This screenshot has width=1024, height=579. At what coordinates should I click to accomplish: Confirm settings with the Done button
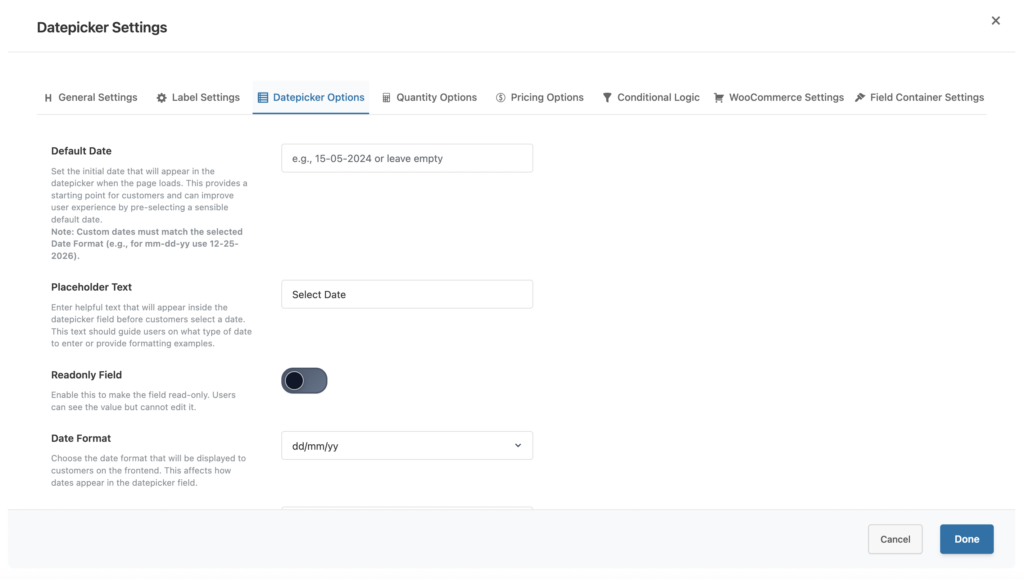(x=966, y=539)
